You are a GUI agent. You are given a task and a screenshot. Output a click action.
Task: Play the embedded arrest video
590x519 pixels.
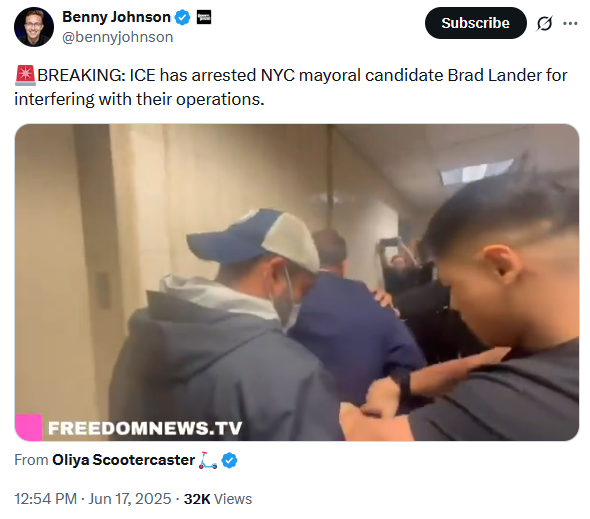click(x=297, y=282)
